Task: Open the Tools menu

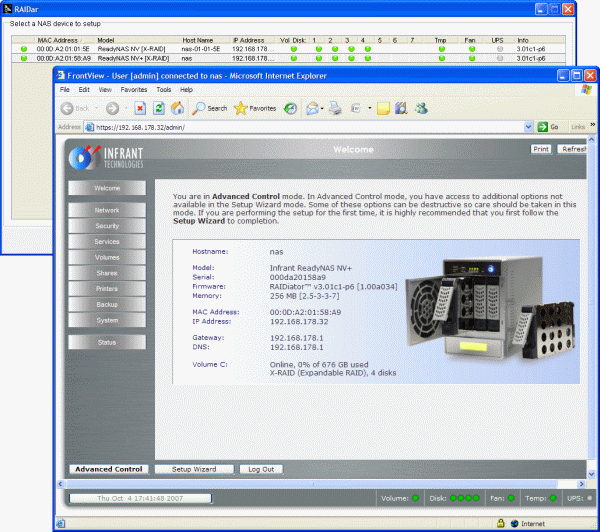Action: click(164, 90)
